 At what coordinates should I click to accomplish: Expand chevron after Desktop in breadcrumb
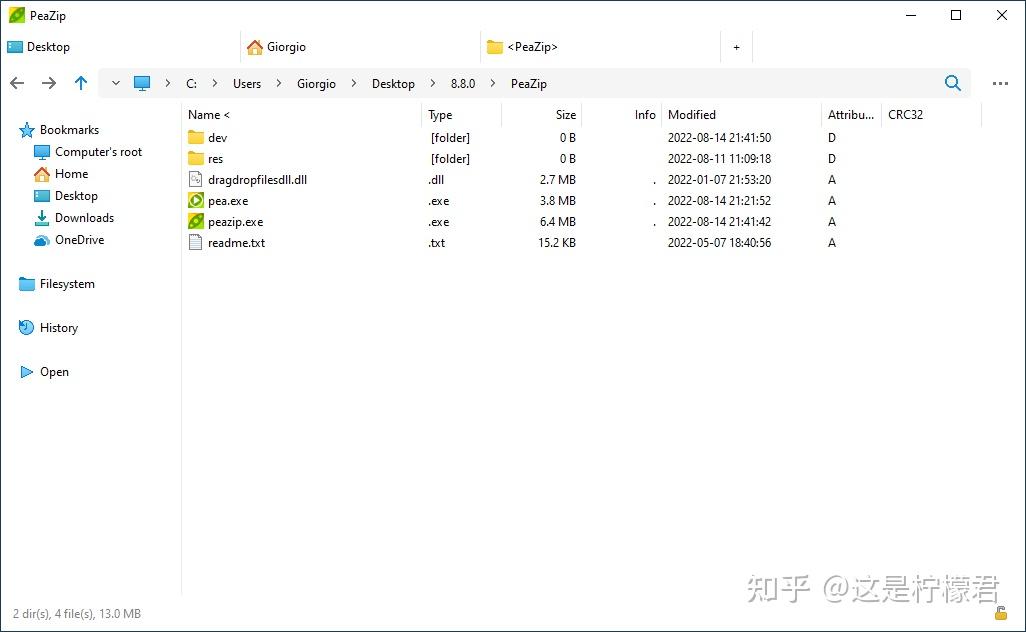(x=433, y=83)
